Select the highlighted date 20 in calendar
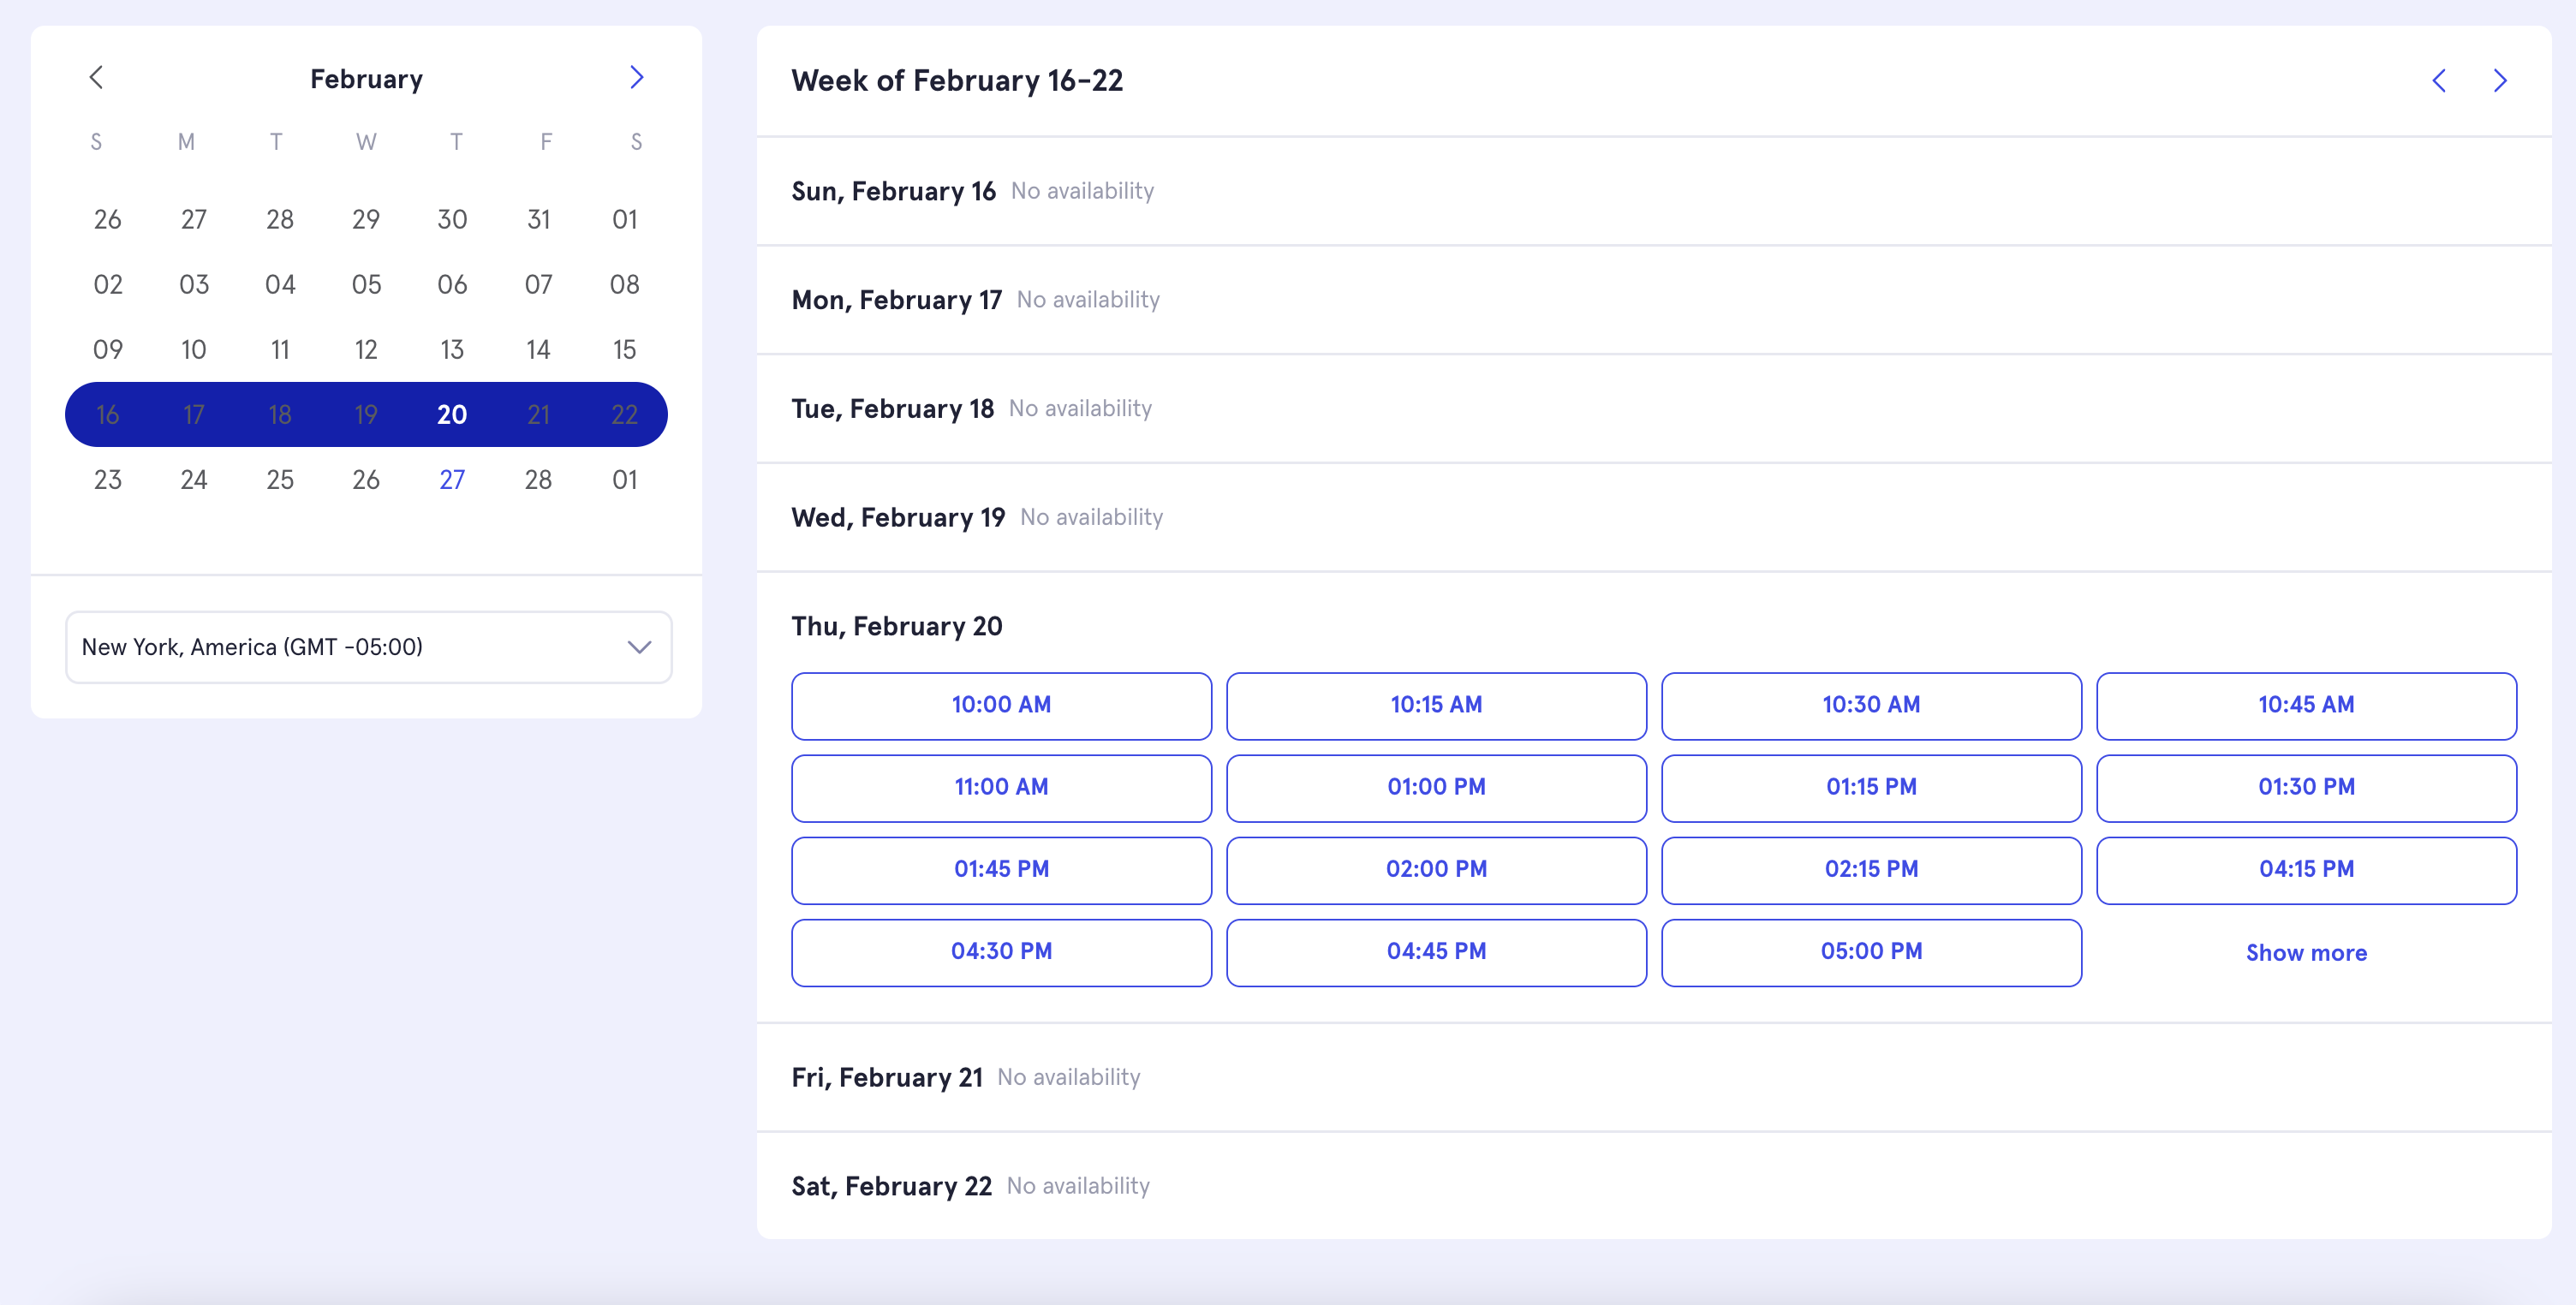The image size is (2576, 1305). pyautogui.click(x=452, y=415)
